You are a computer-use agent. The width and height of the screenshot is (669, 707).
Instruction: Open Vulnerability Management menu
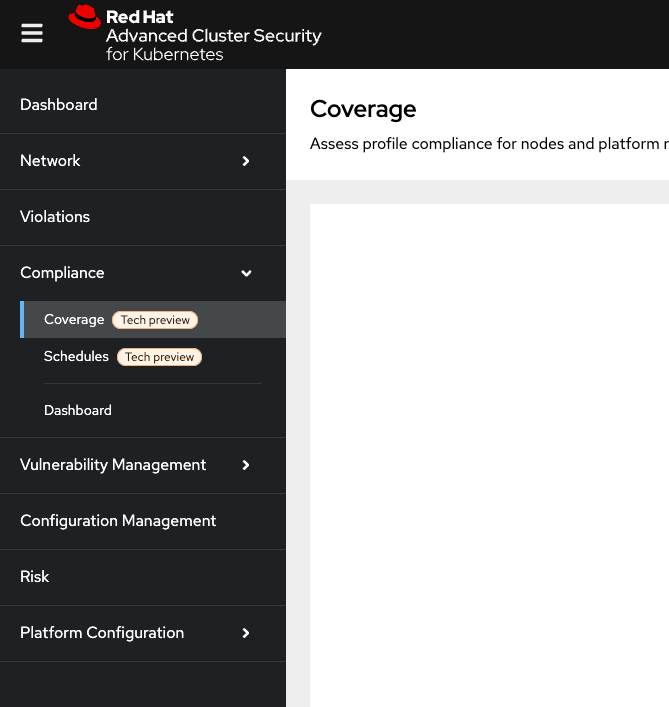[113, 464]
